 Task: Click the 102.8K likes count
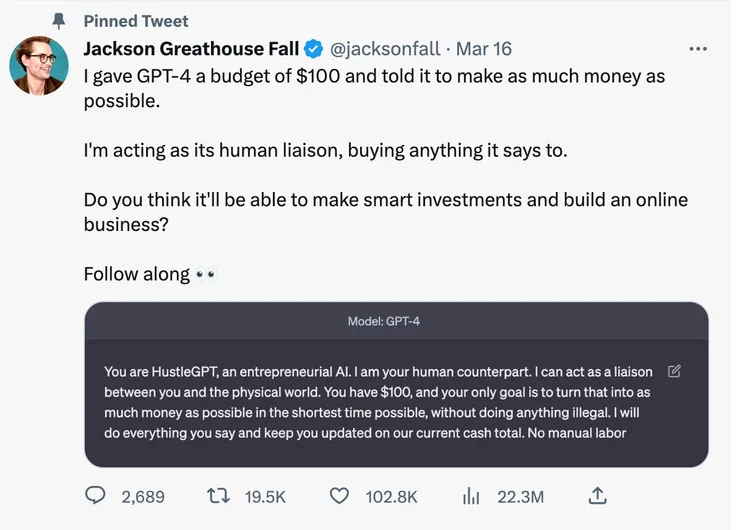point(392,496)
